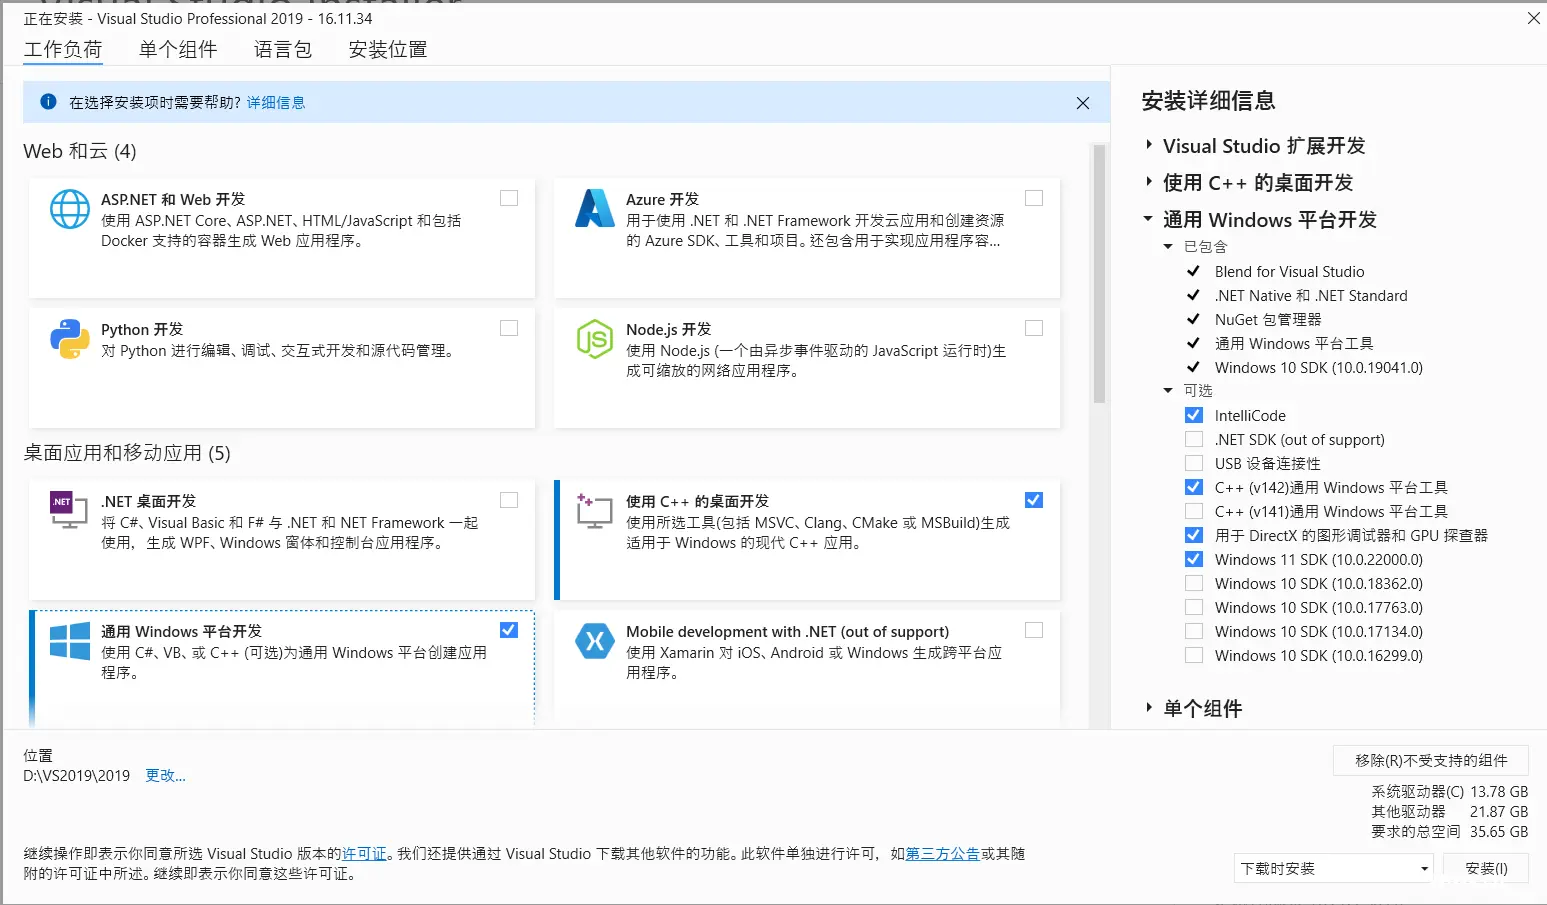
Task: Click the blue info icon in help banner
Action: pos(48,102)
